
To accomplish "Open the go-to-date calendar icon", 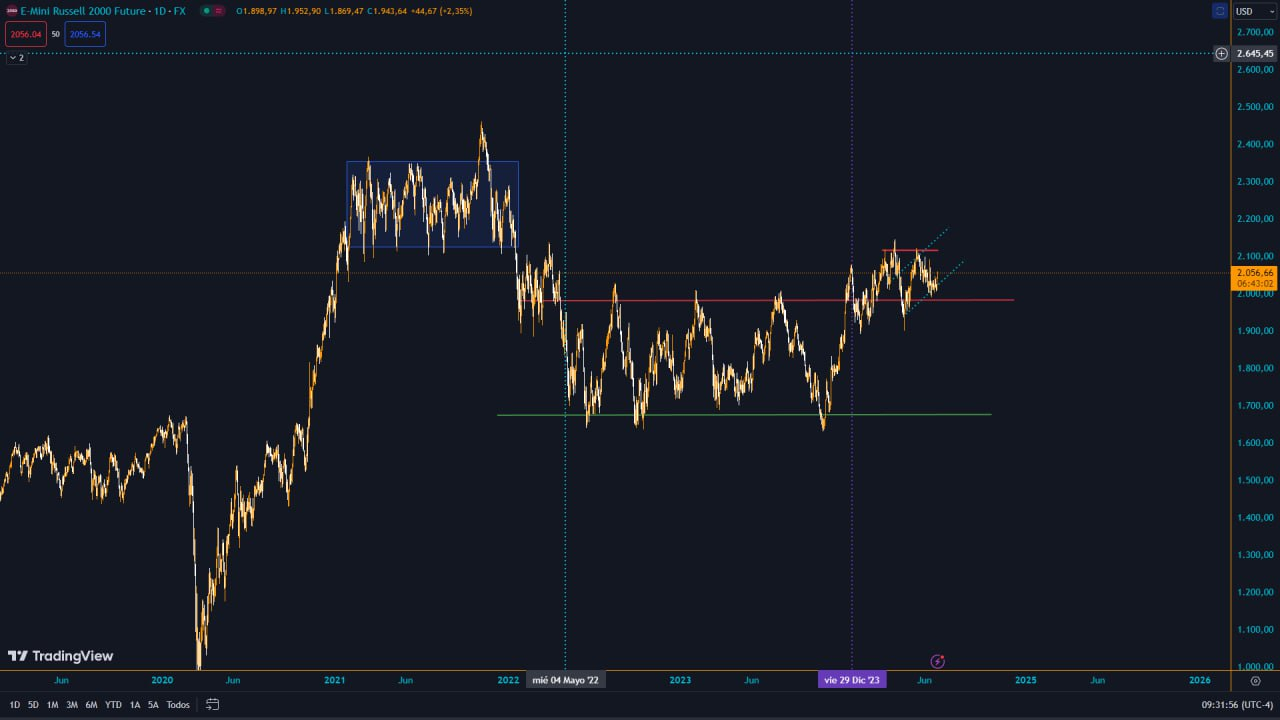I will point(212,705).
